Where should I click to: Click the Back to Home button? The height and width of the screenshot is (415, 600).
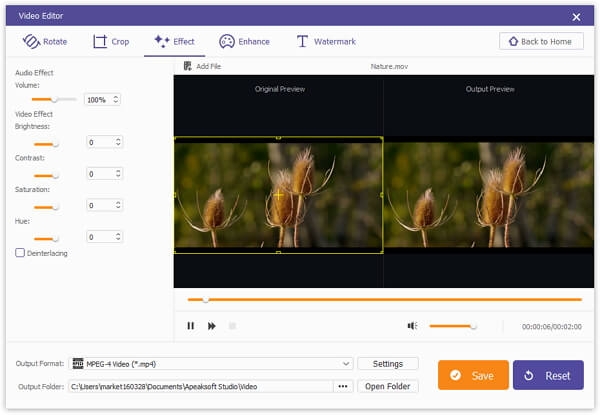pos(541,41)
